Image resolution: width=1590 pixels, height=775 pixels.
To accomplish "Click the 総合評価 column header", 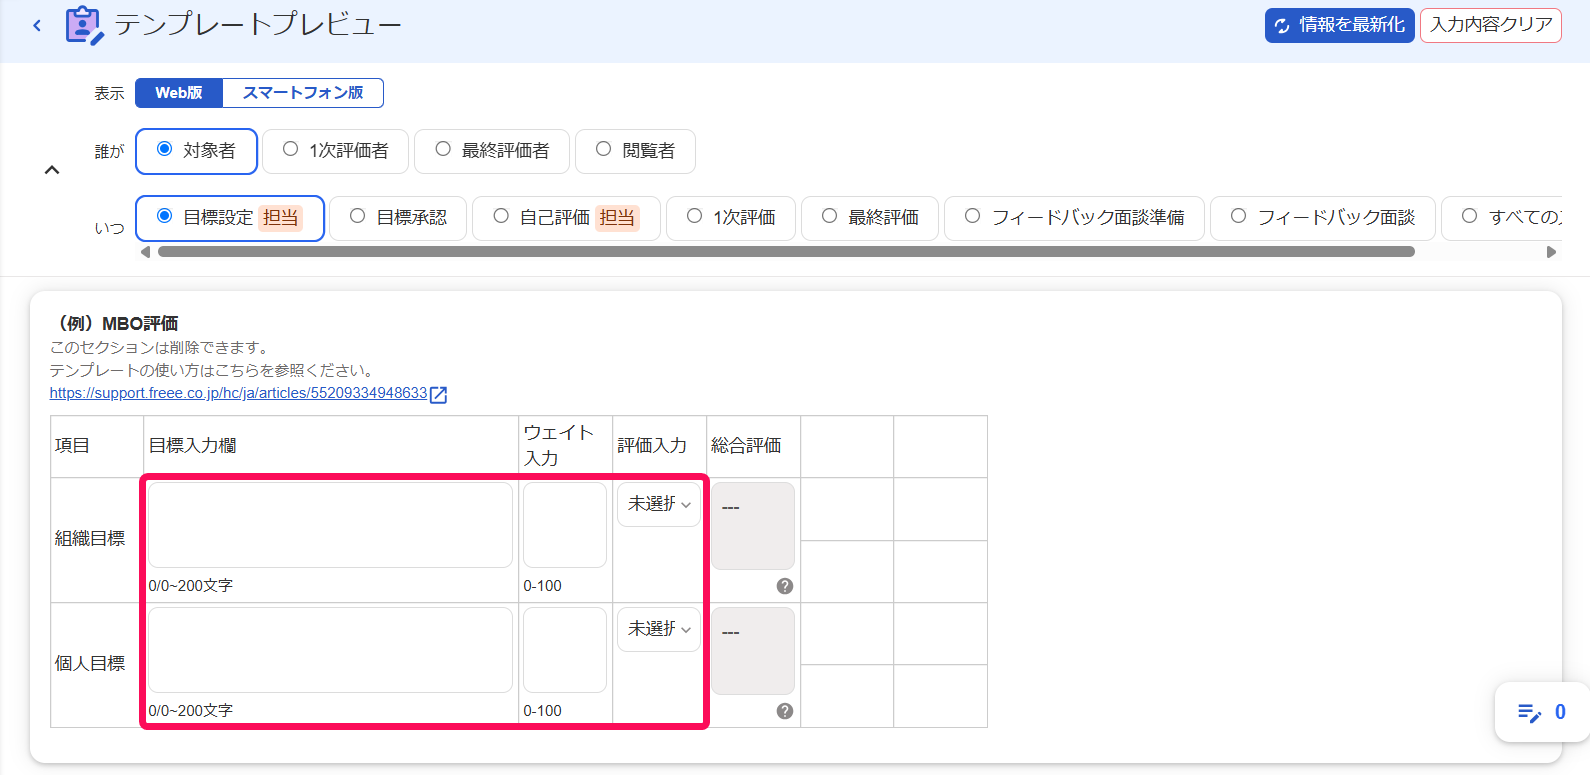I will coord(746,446).
